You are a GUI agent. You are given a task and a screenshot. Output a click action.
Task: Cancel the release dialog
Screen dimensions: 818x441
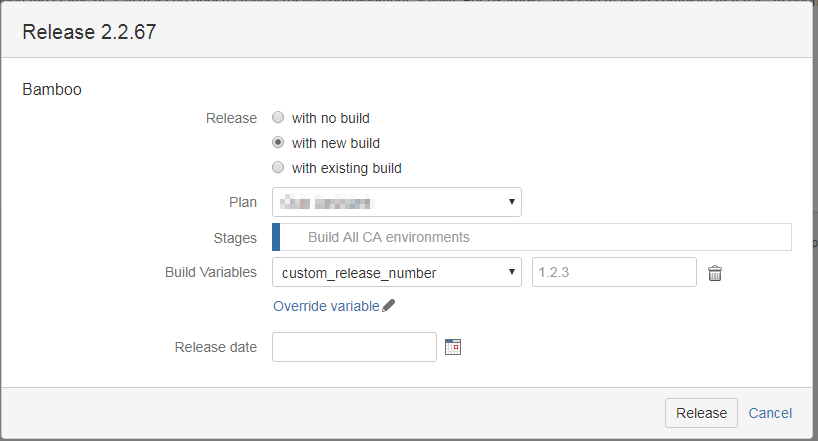click(x=770, y=413)
